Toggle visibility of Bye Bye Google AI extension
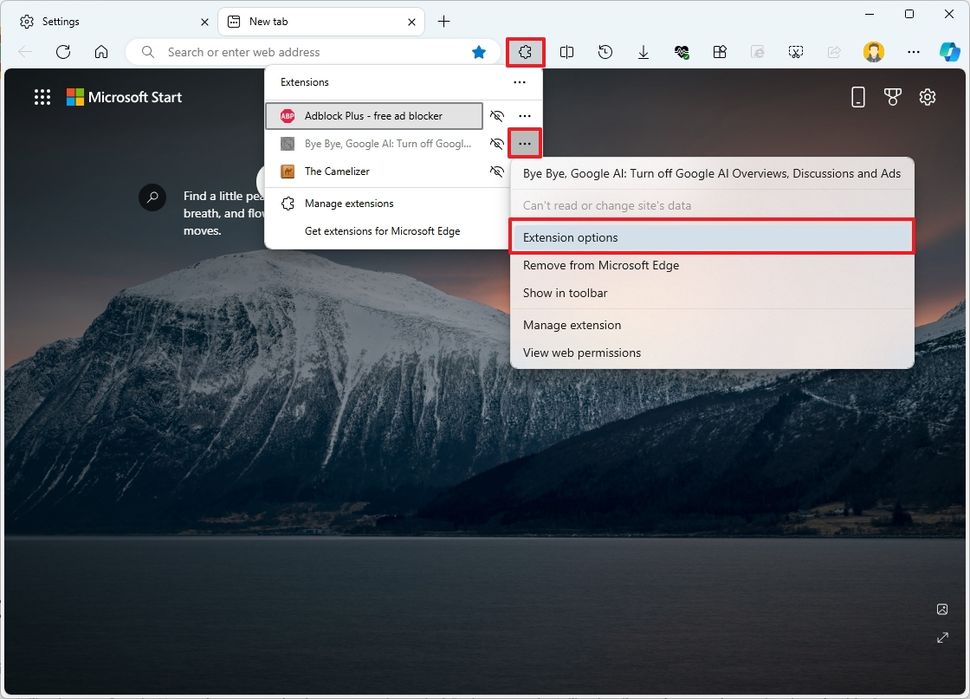Viewport: 970px width, 699px height. click(497, 143)
